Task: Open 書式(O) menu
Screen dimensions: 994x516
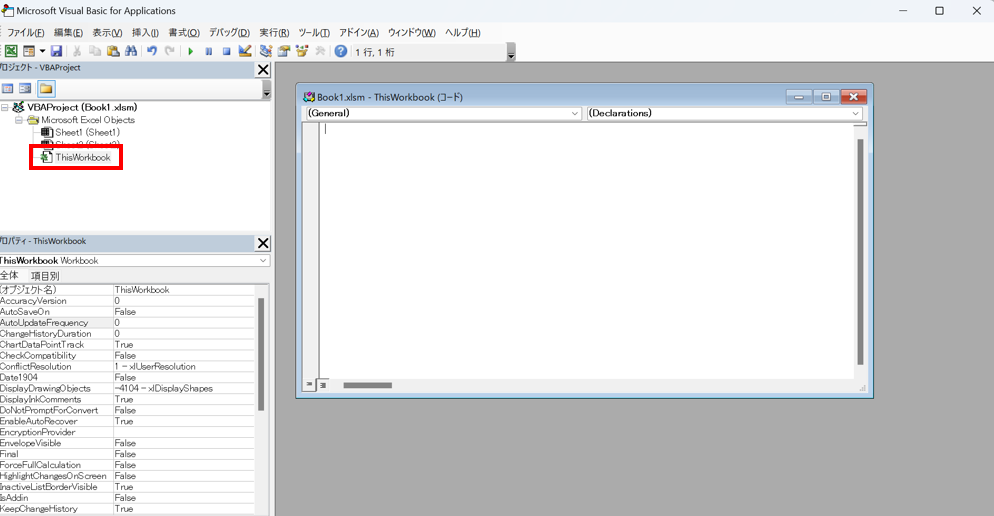Action: [x=184, y=32]
